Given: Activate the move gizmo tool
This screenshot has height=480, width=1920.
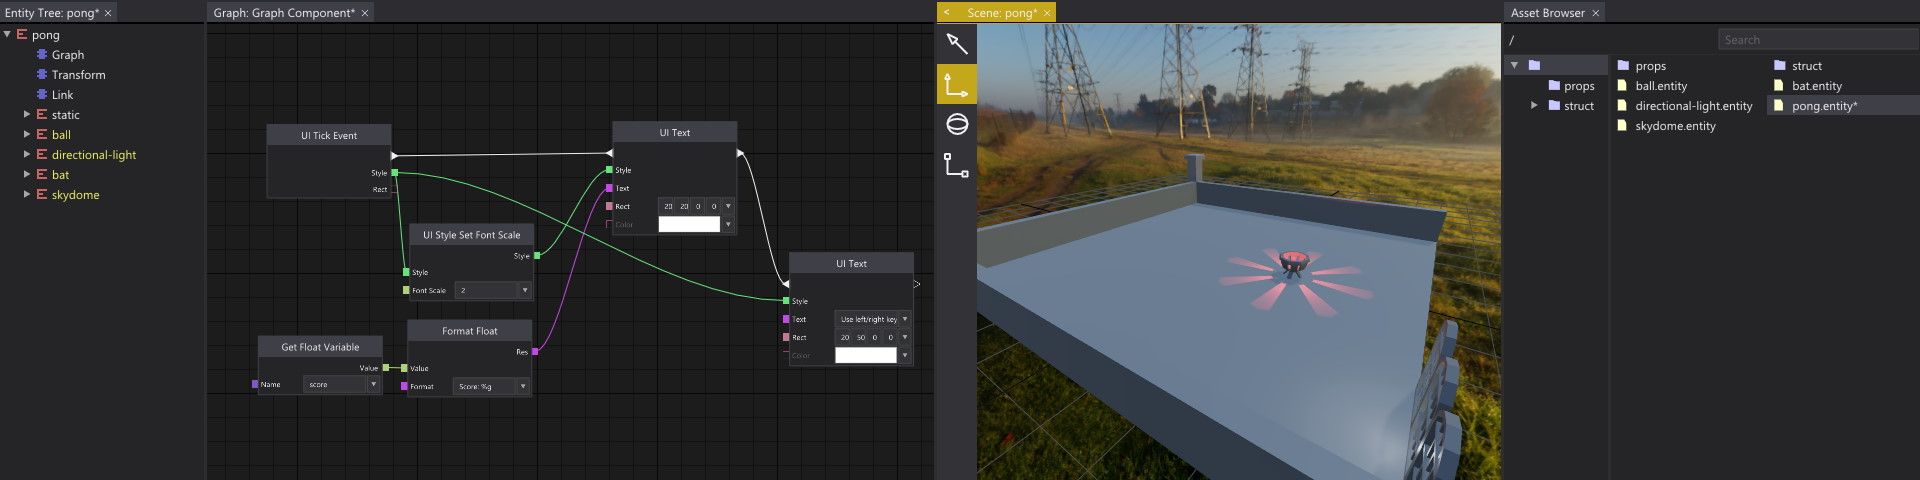Looking at the screenshot, I should coord(956,84).
